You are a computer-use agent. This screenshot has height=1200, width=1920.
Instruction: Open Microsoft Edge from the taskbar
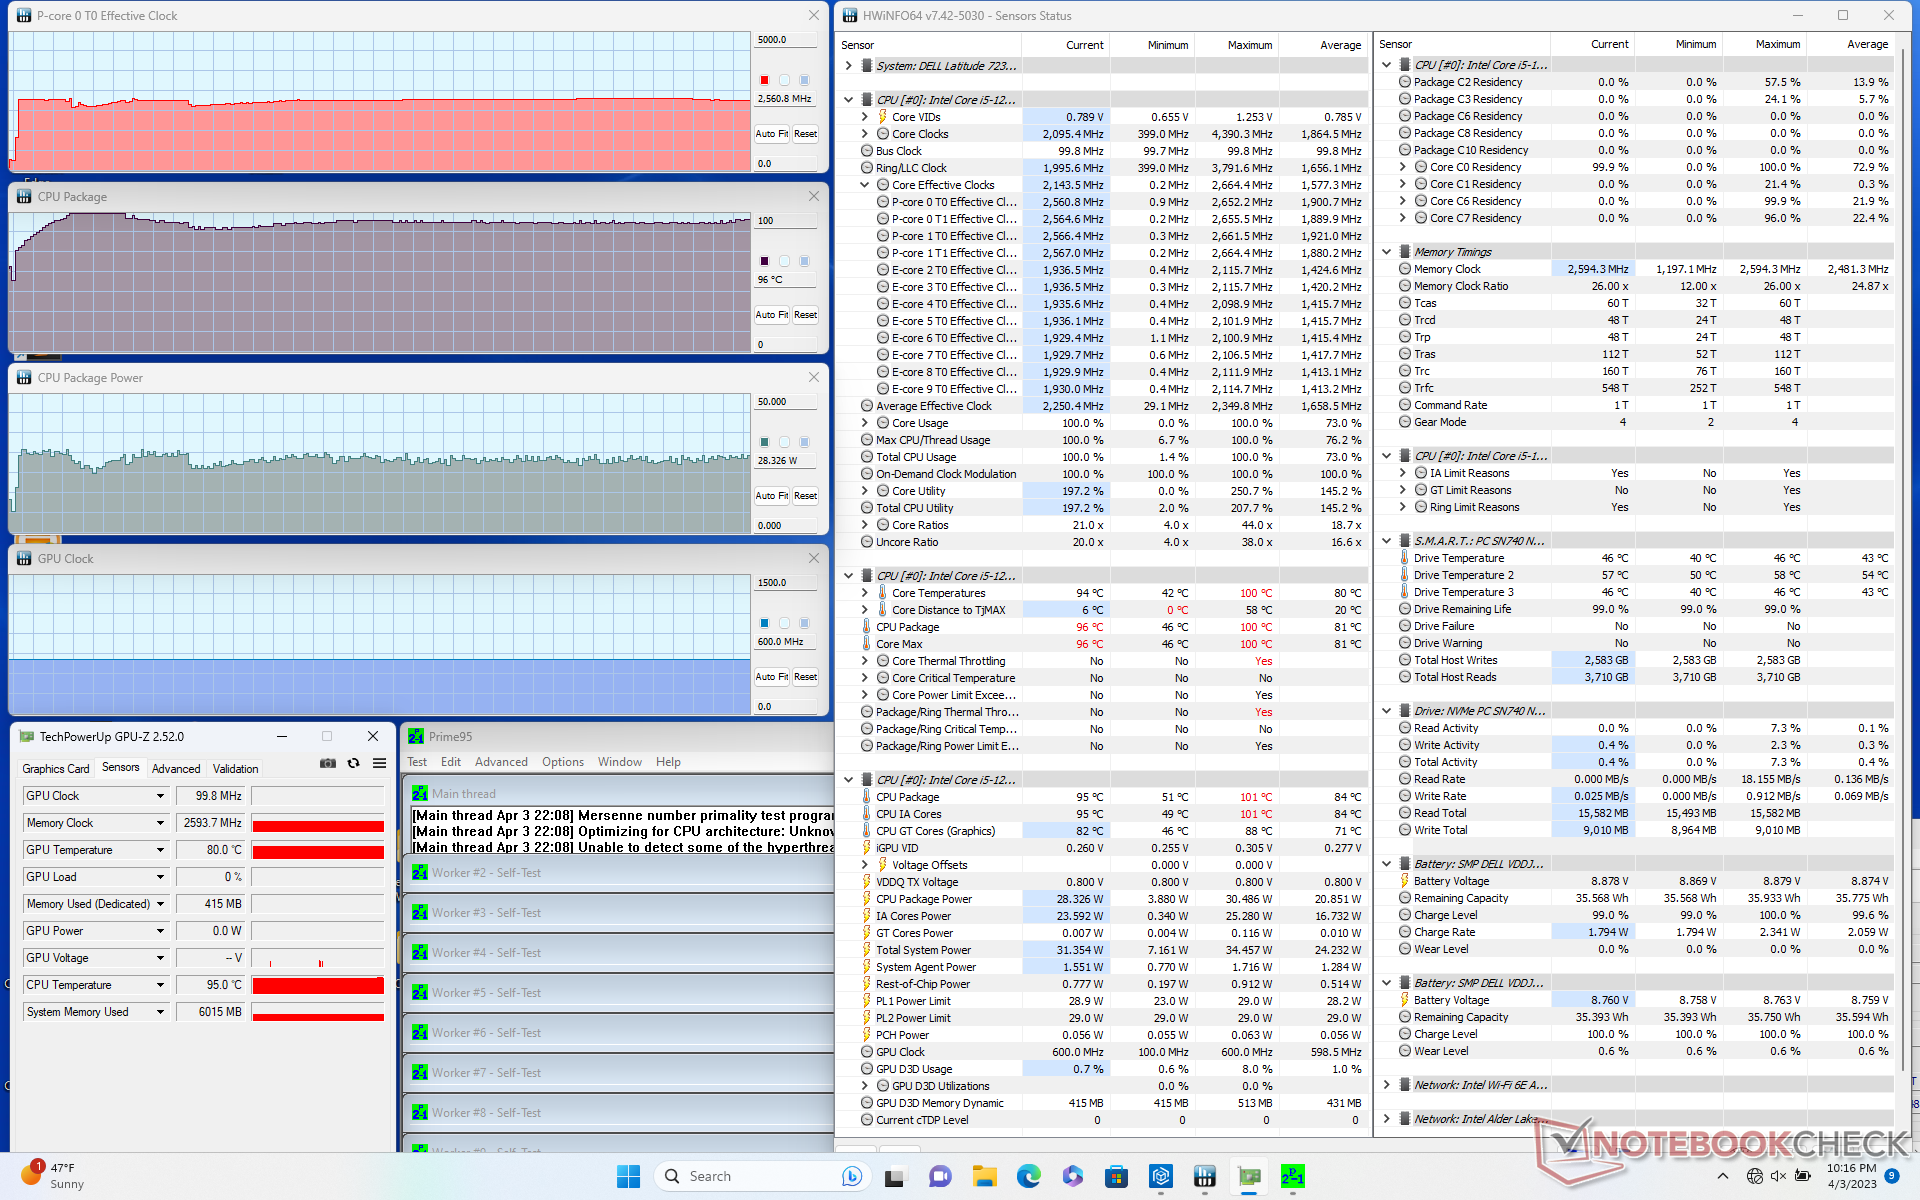coord(1028,1176)
